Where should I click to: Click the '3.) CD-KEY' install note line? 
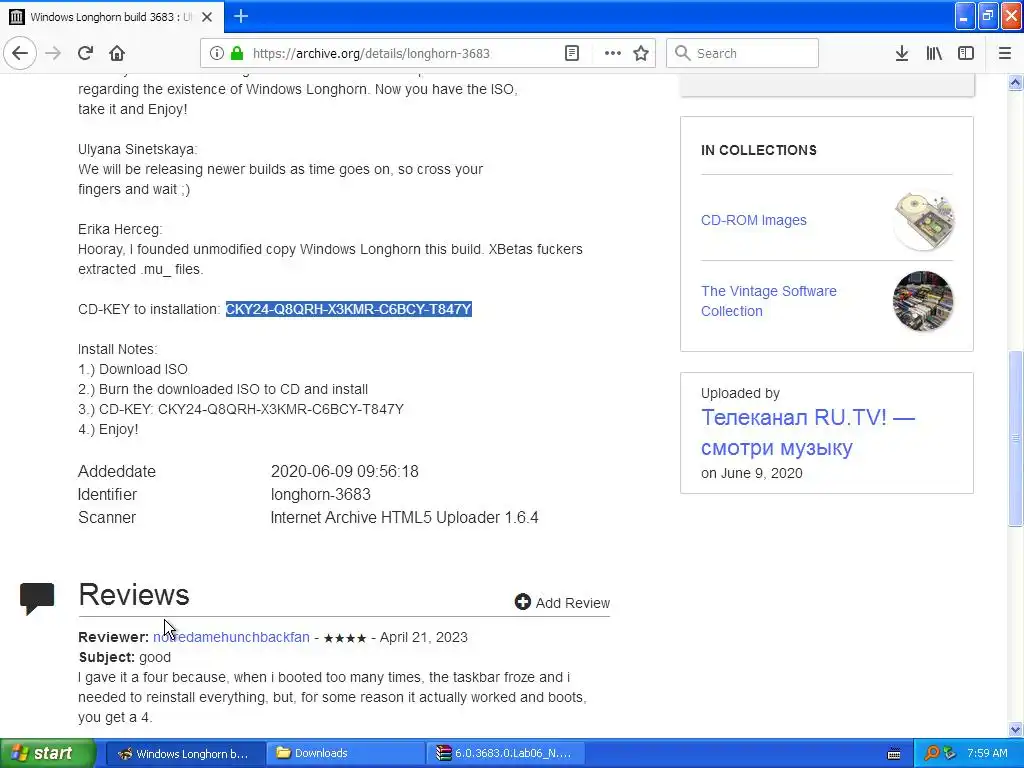click(x=241, y=409)
